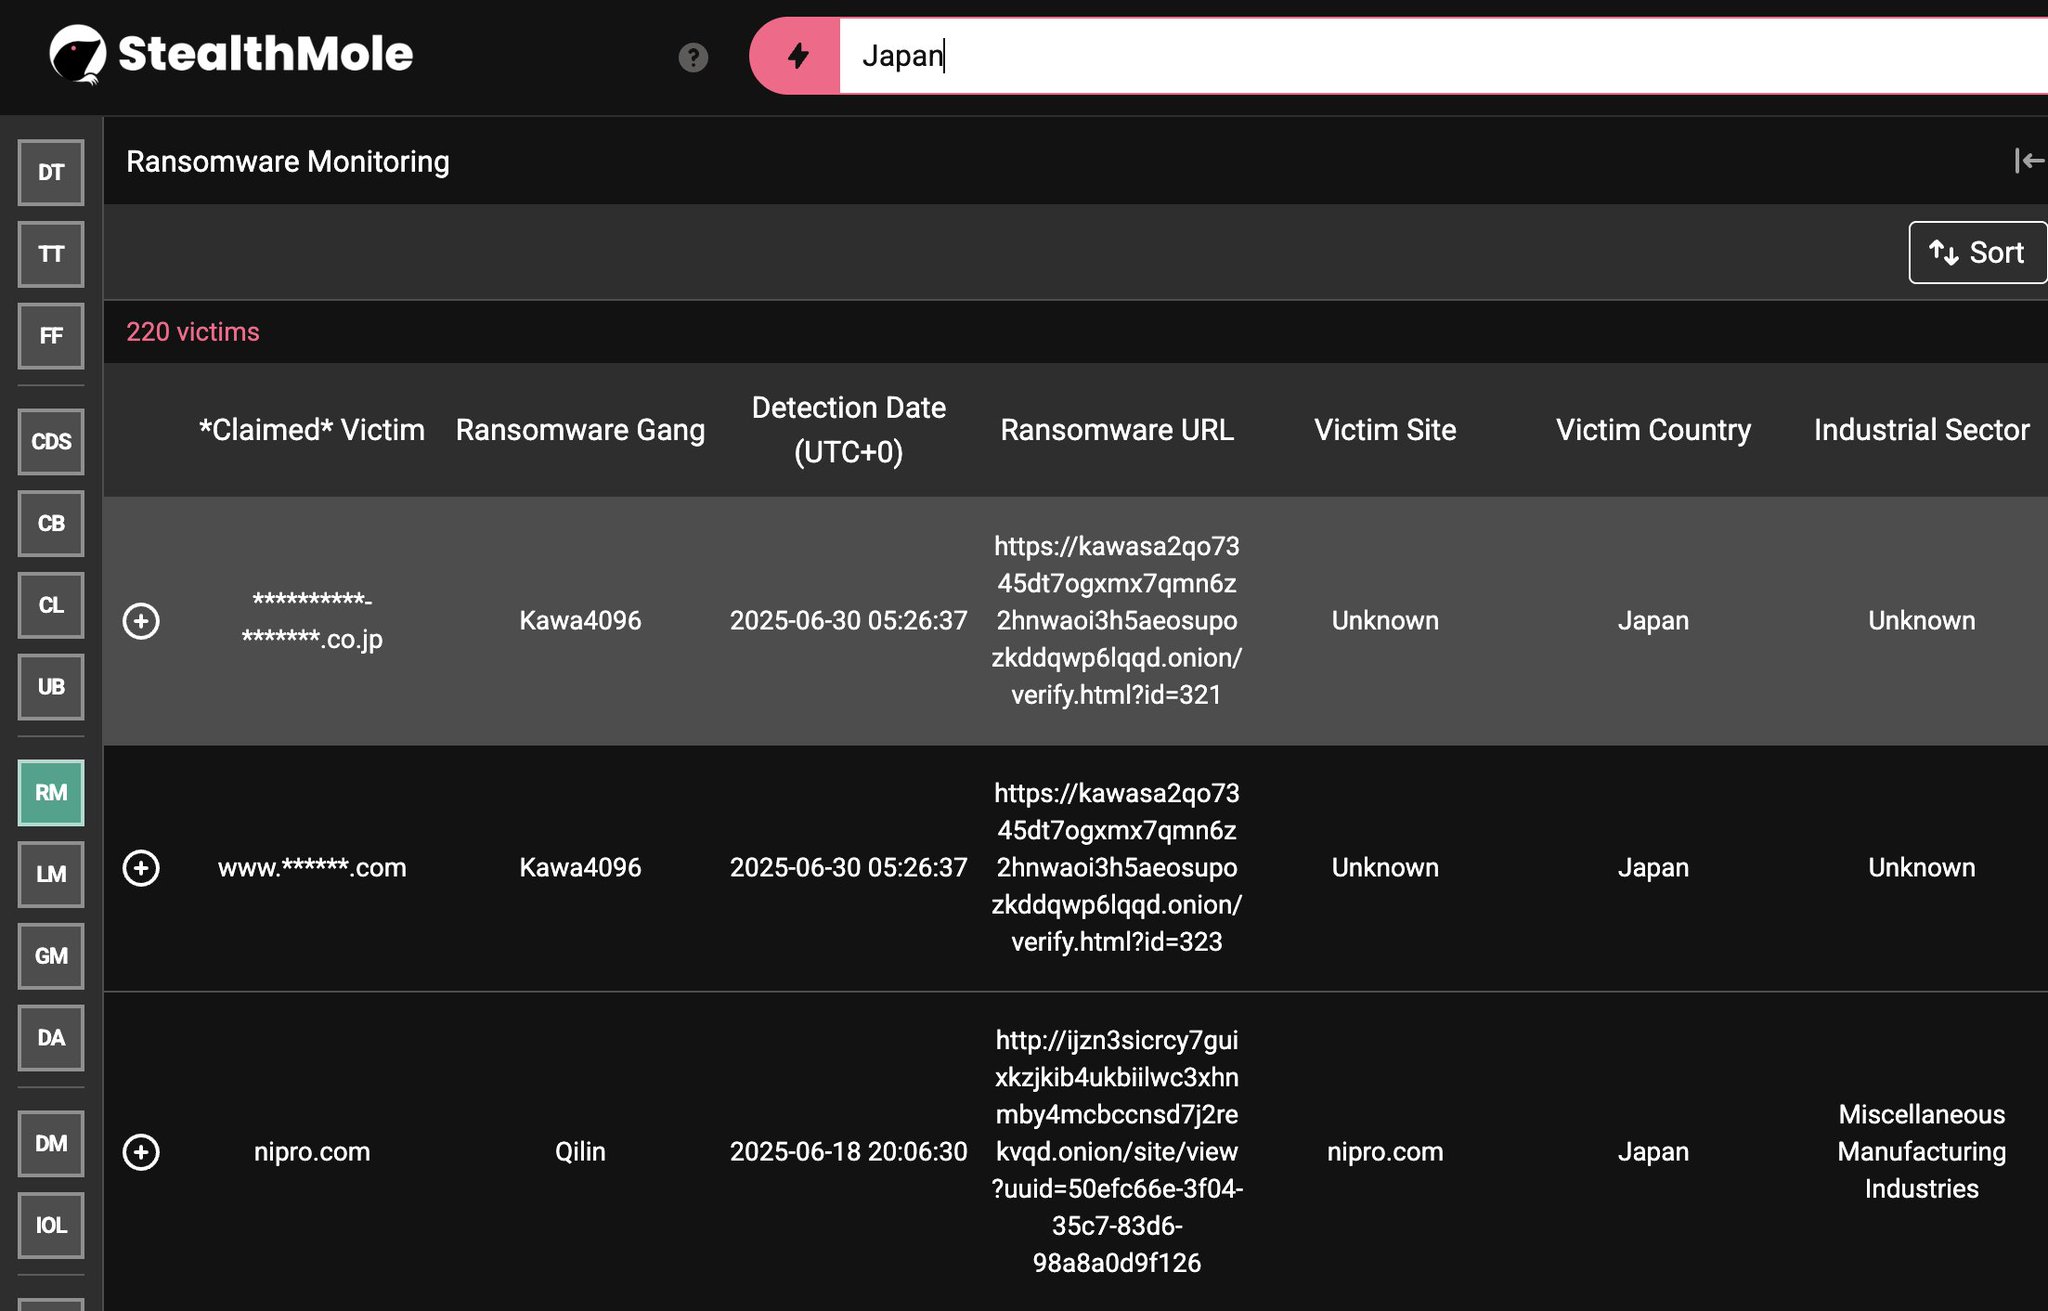Click the Victim Country column header
Image resolution: width=2048 pixels, height=1311 pixels.
1653,430
